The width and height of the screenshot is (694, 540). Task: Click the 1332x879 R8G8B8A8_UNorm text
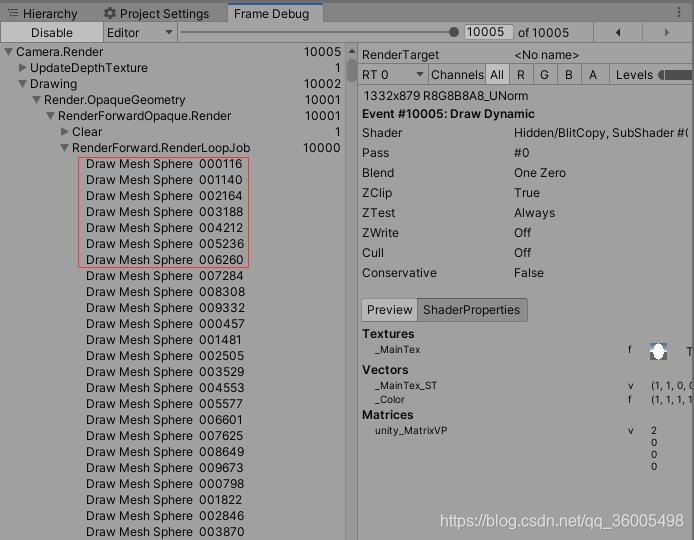point(446,96)
